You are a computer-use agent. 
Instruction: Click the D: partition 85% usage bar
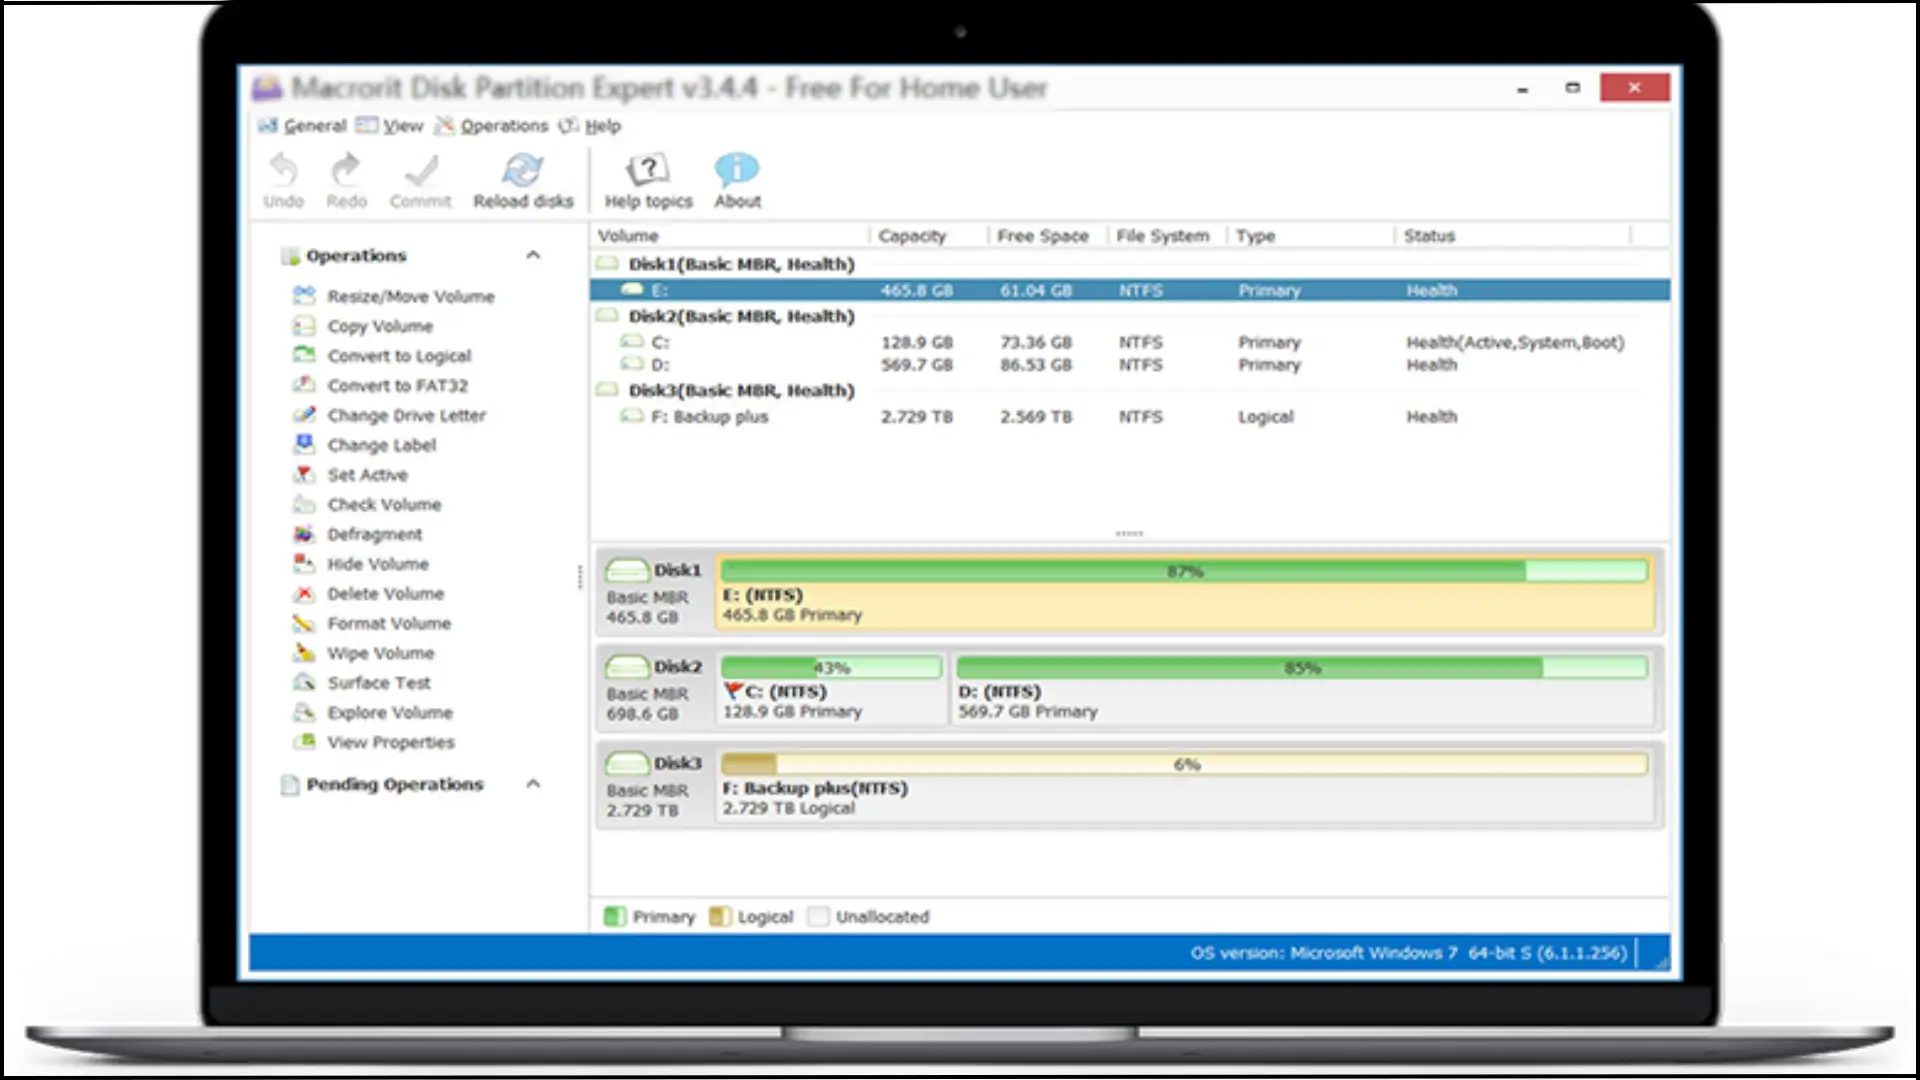(x=1302, y=667)
